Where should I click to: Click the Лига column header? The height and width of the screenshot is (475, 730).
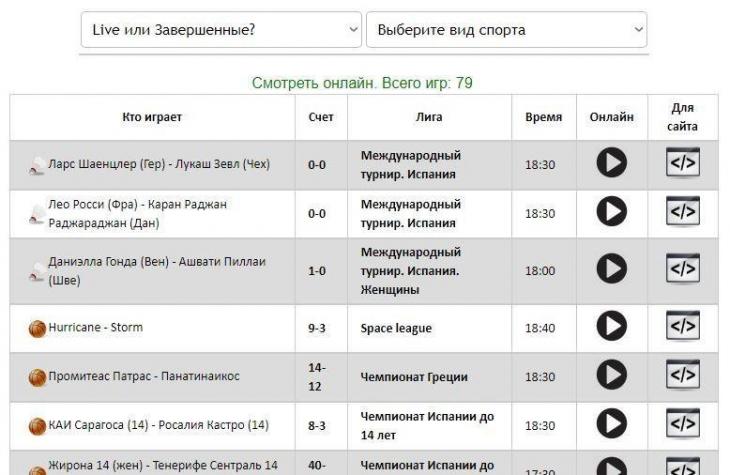coord(428,117)
